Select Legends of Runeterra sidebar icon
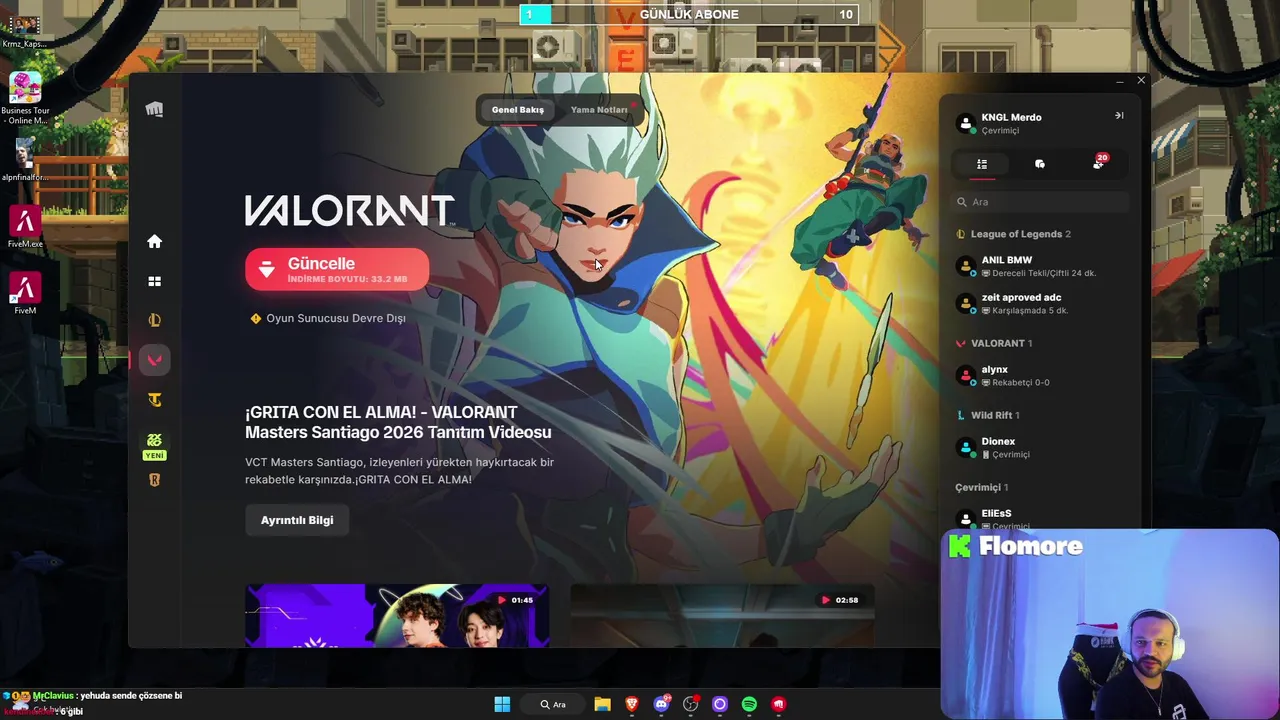 tap(154, 480)
